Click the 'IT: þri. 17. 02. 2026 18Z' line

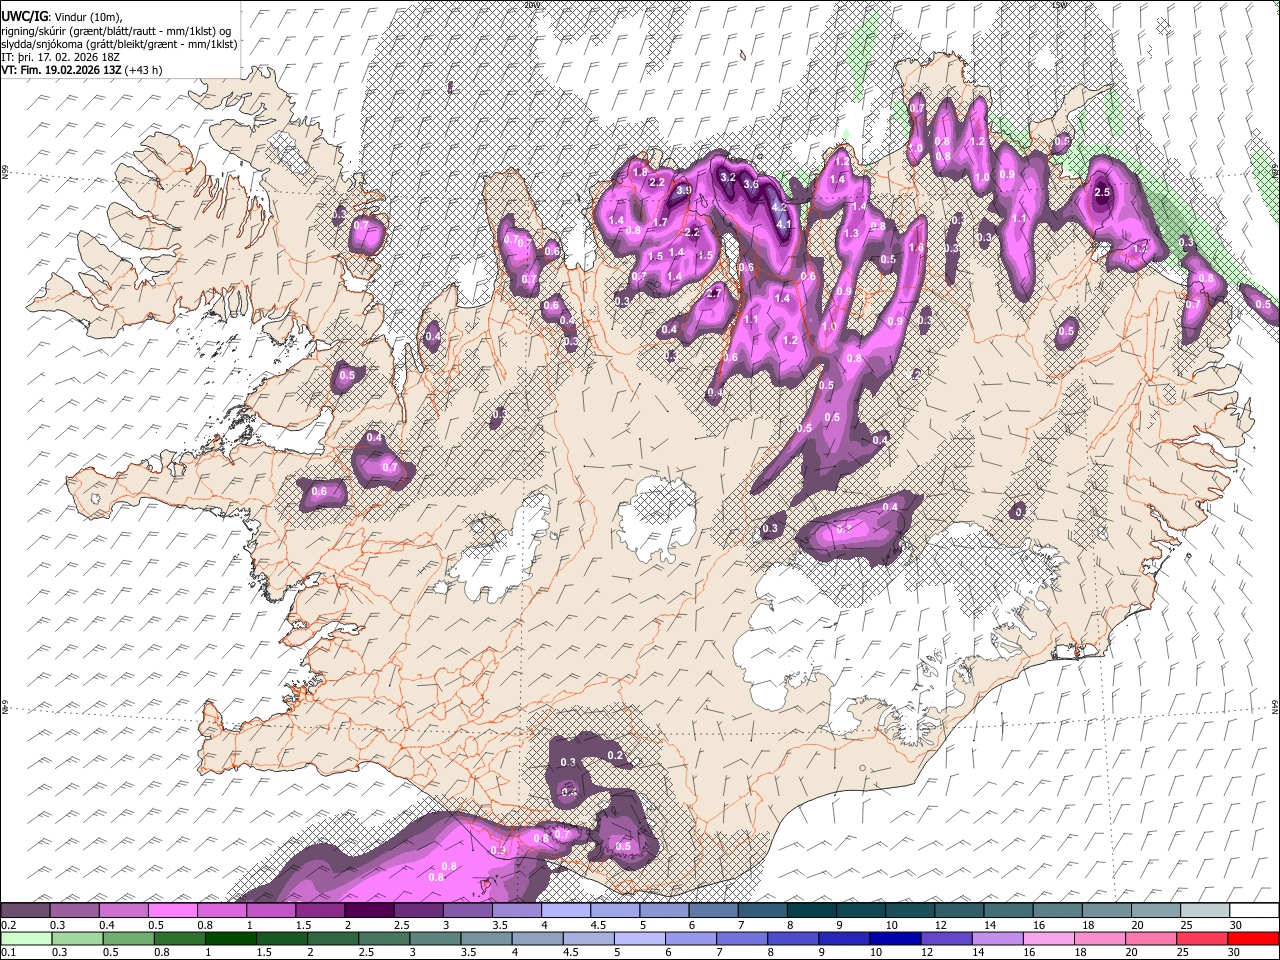(x=60, y=57)
